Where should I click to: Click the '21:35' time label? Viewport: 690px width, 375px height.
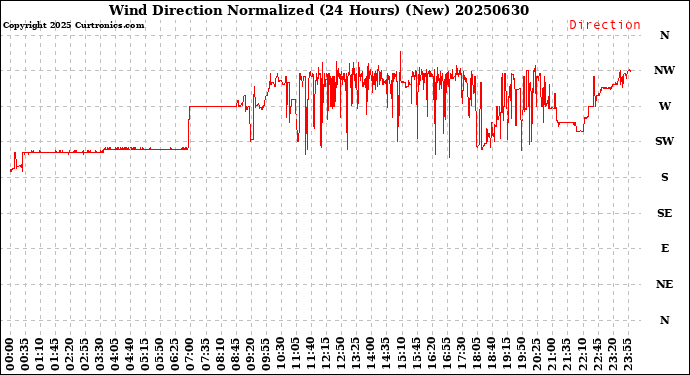pyautogui.click(x=567, y=354)
